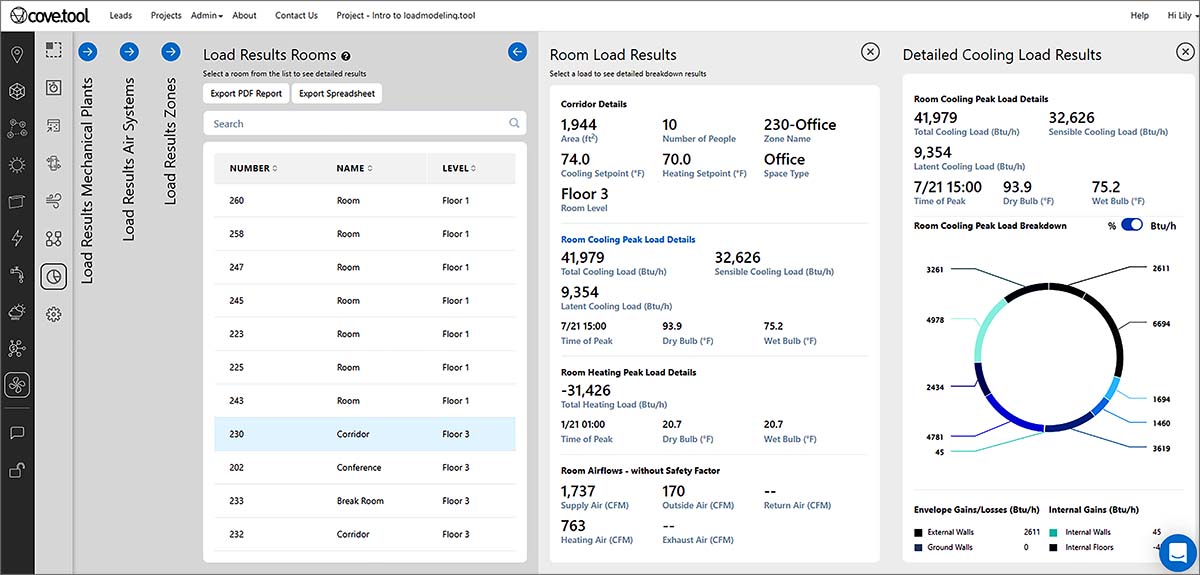Open the Projects menu item

pyautogui.click(x=166, y=16)
